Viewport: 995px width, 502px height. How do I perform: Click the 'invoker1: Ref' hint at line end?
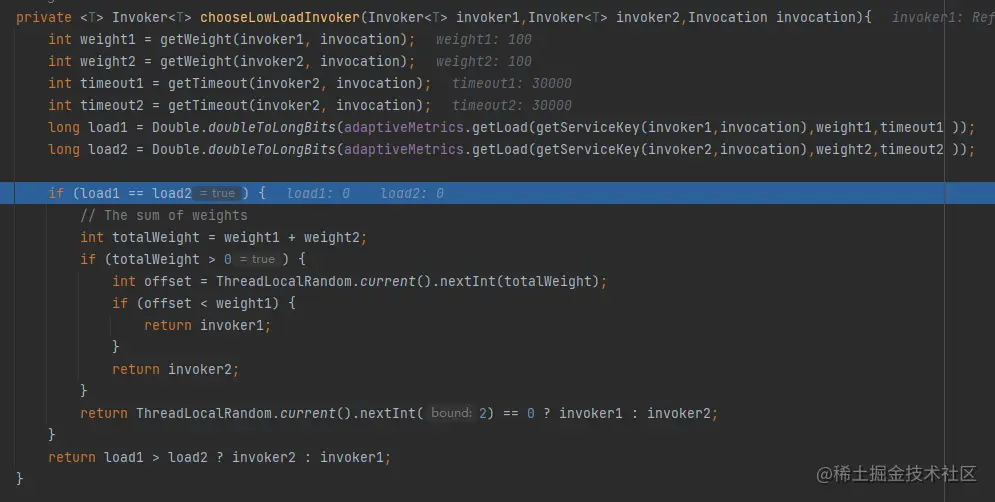pos(943,17)
